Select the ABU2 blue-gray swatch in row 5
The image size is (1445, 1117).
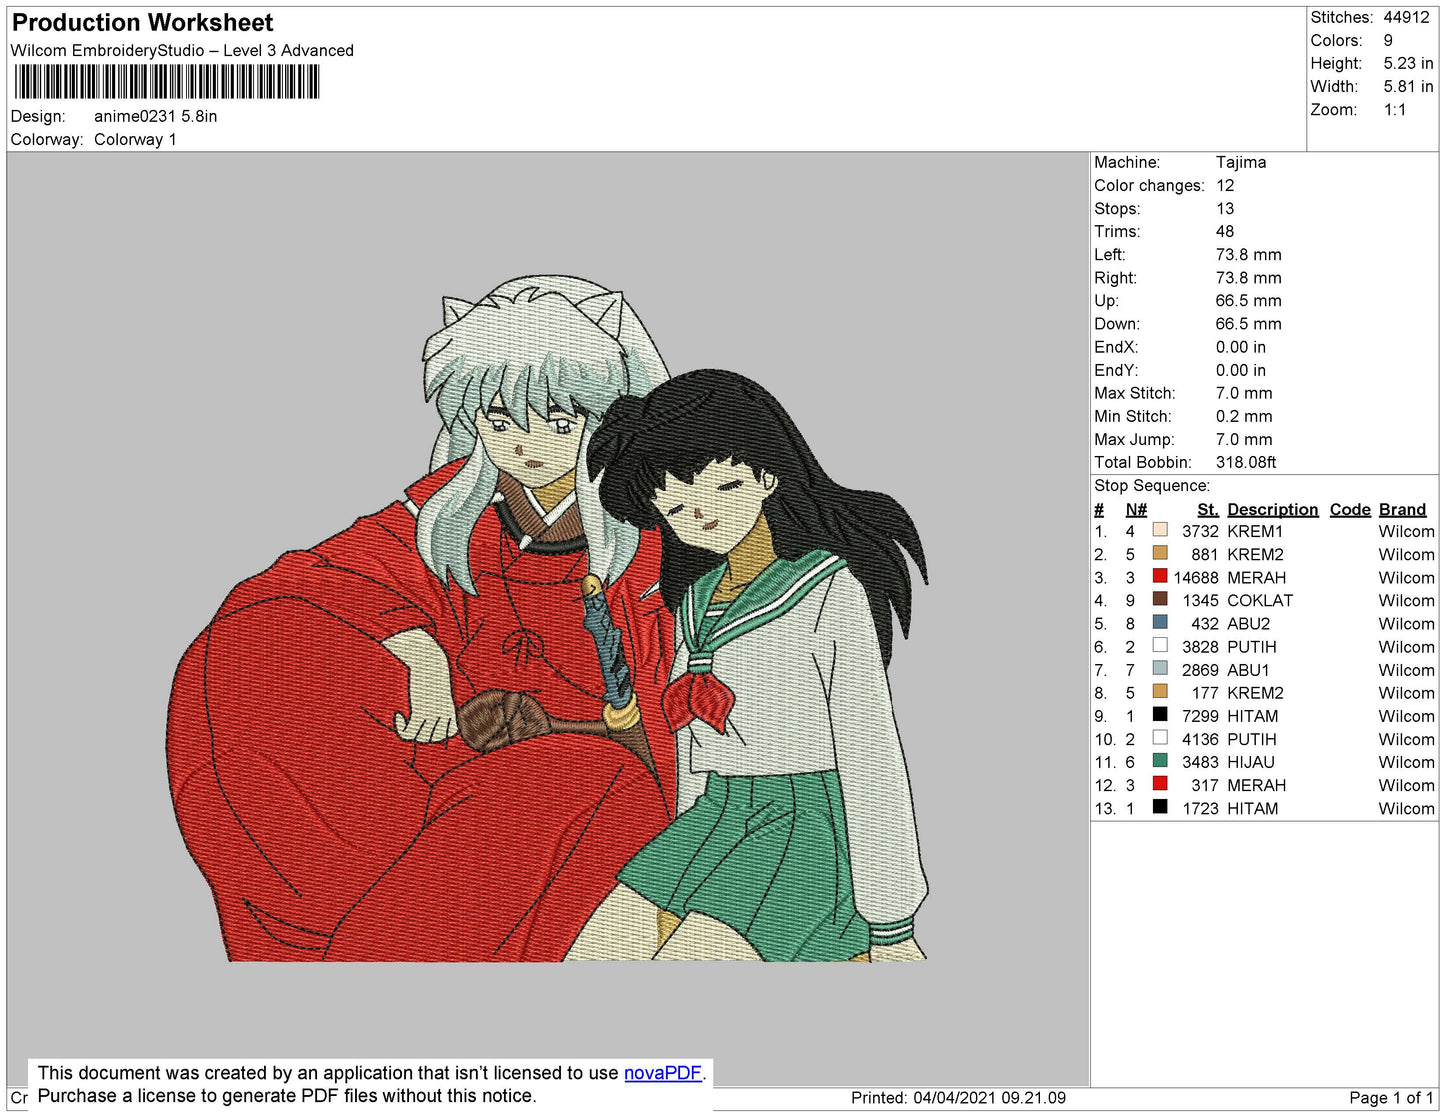click(1160, 622)
